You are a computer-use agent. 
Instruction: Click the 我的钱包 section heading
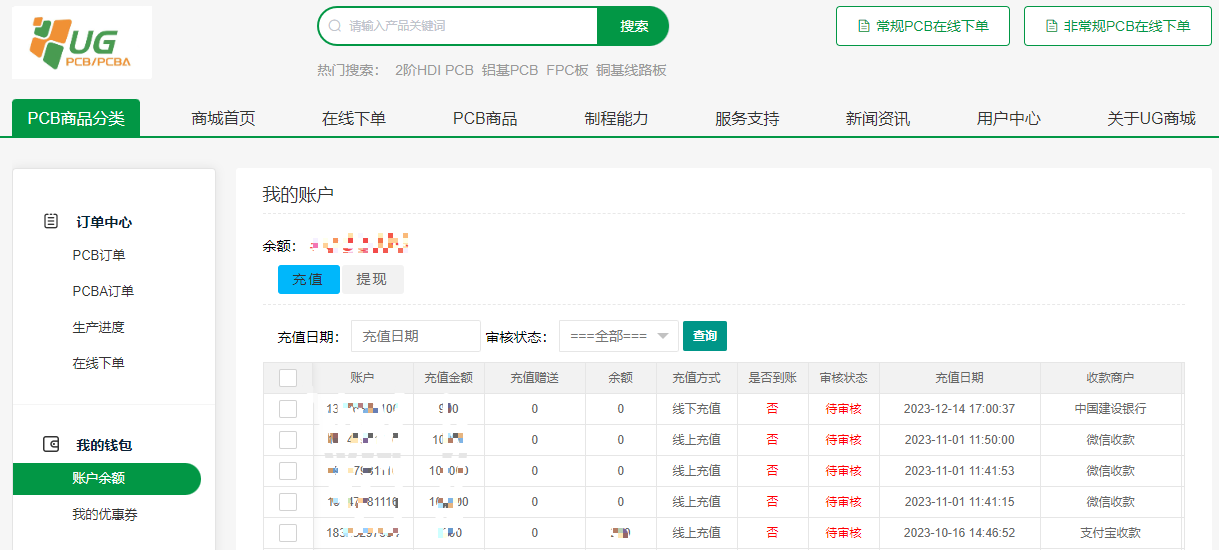[x=104, y=445]
